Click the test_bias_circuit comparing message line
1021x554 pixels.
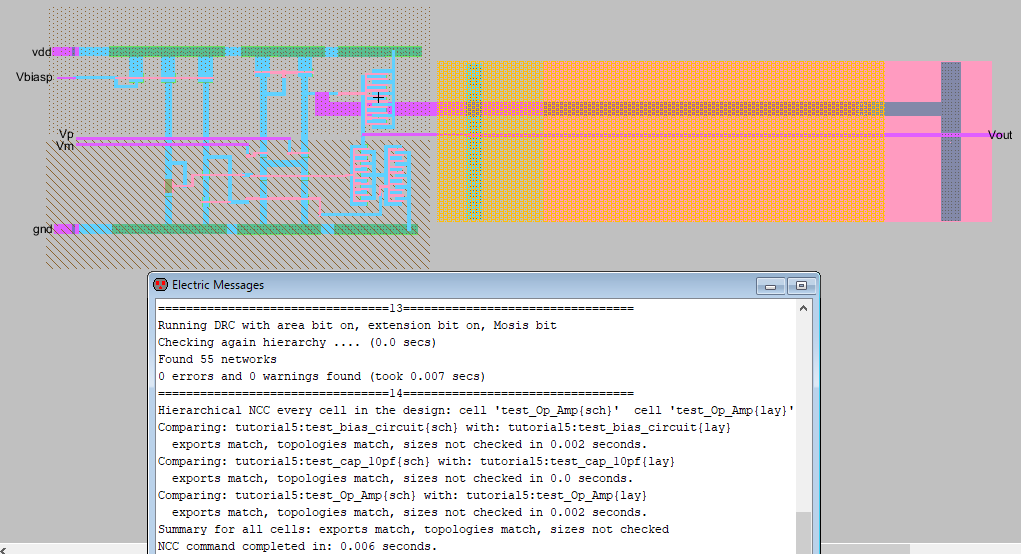click(x=444, y=427)
